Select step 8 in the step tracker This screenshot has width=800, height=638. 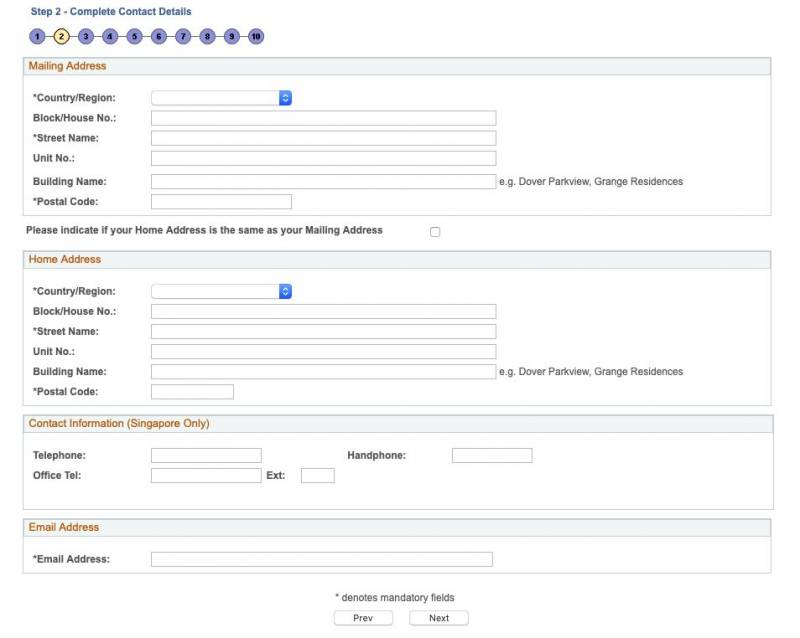[x=207, y=37]
